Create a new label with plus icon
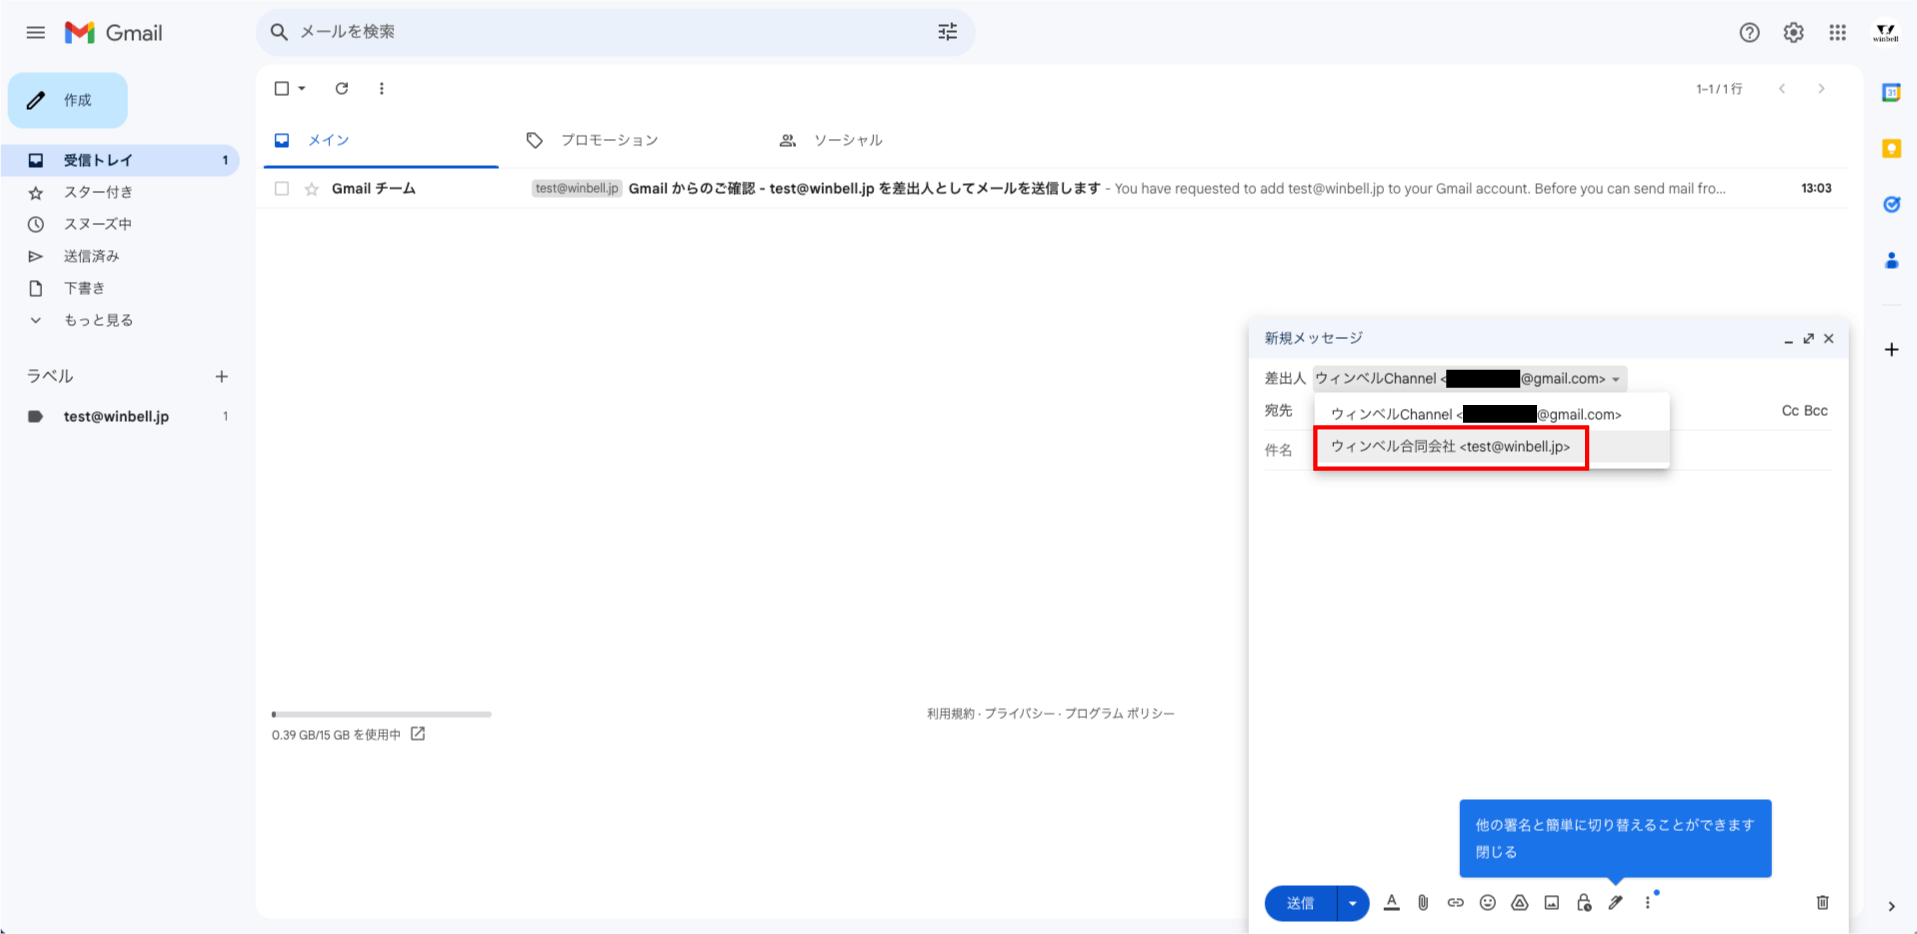 click(222, 376)
